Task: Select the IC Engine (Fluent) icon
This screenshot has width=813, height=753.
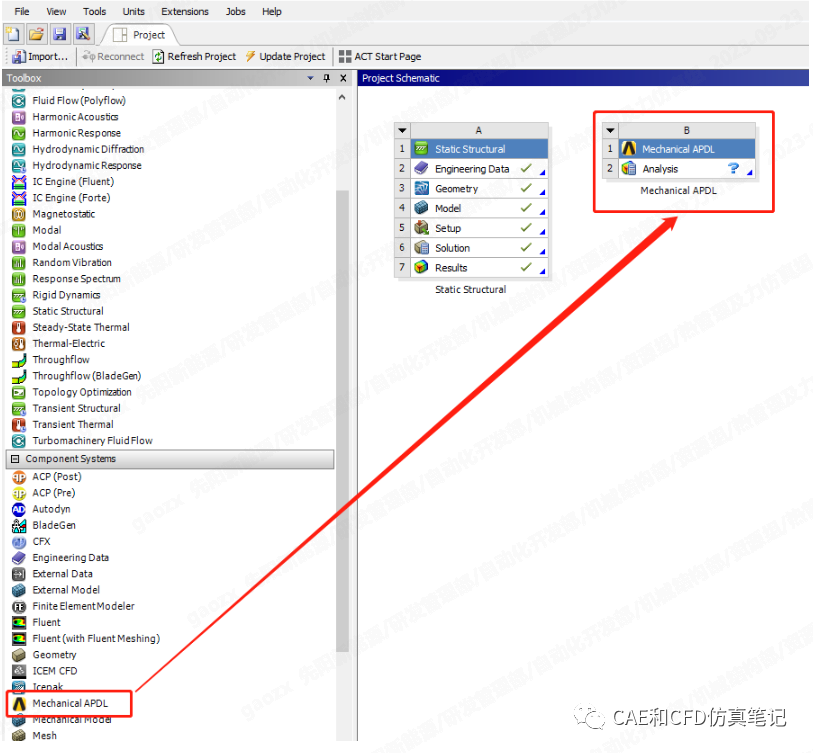Action: click(x=19, y=182)
